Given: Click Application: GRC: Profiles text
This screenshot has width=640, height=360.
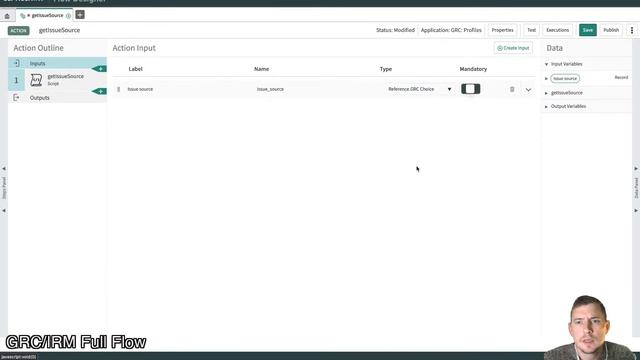Looking at the screenshot, I should 451,30.
